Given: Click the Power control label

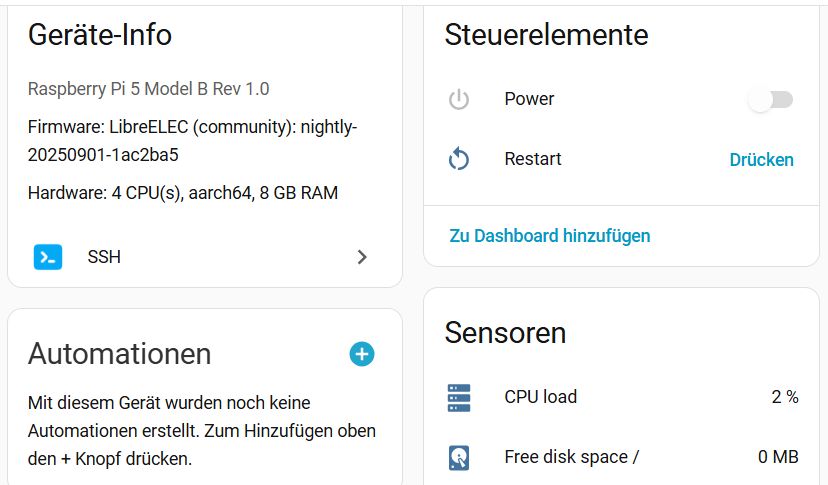Looking at the screenshot, I should click(529, 99).
